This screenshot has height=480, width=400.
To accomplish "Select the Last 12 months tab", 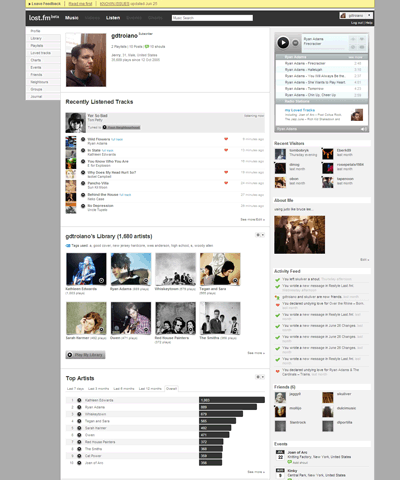I will (x=150, y=389).
